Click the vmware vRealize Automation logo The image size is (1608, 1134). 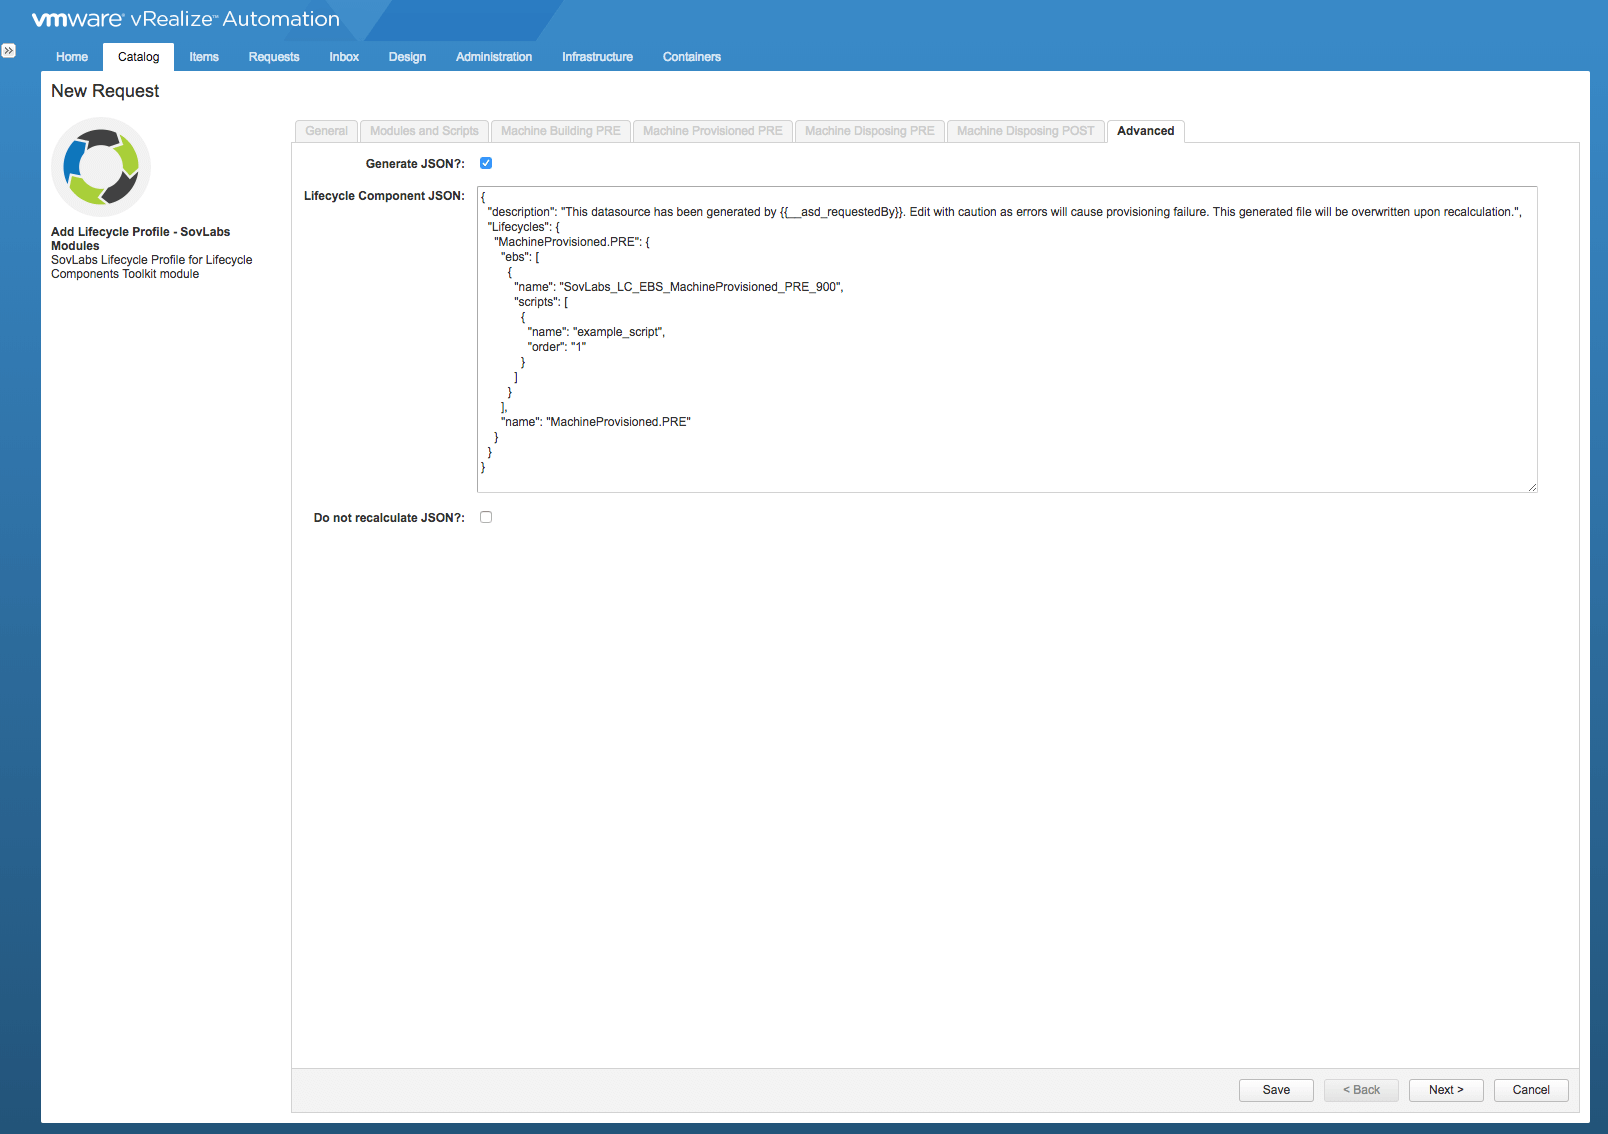pyautogui.click(x=183, y=18)
